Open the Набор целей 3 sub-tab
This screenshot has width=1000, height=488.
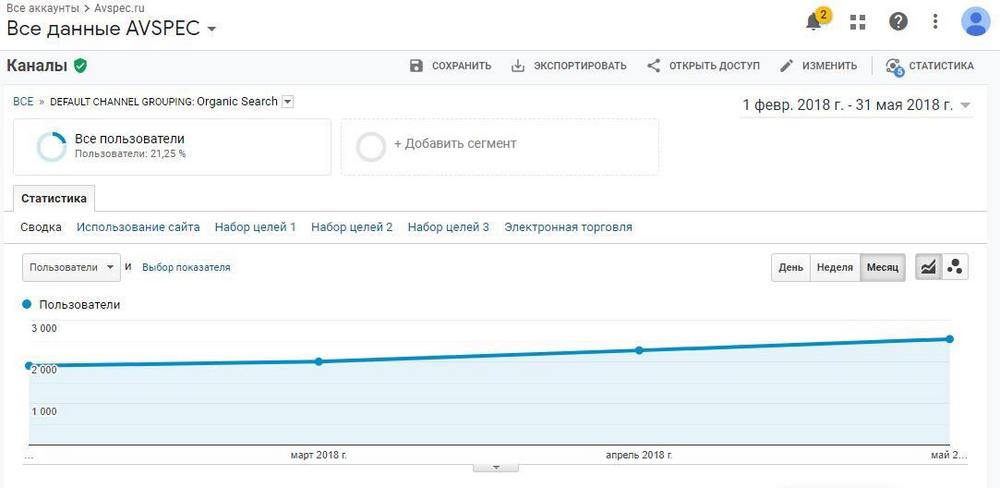tap(448, 227)
